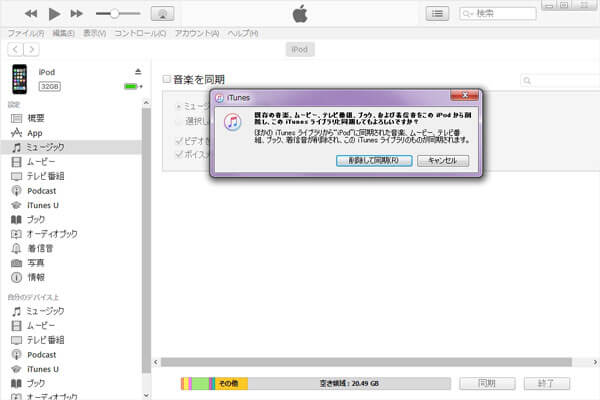Select 着信音 in the sidebar

(71, 248)
